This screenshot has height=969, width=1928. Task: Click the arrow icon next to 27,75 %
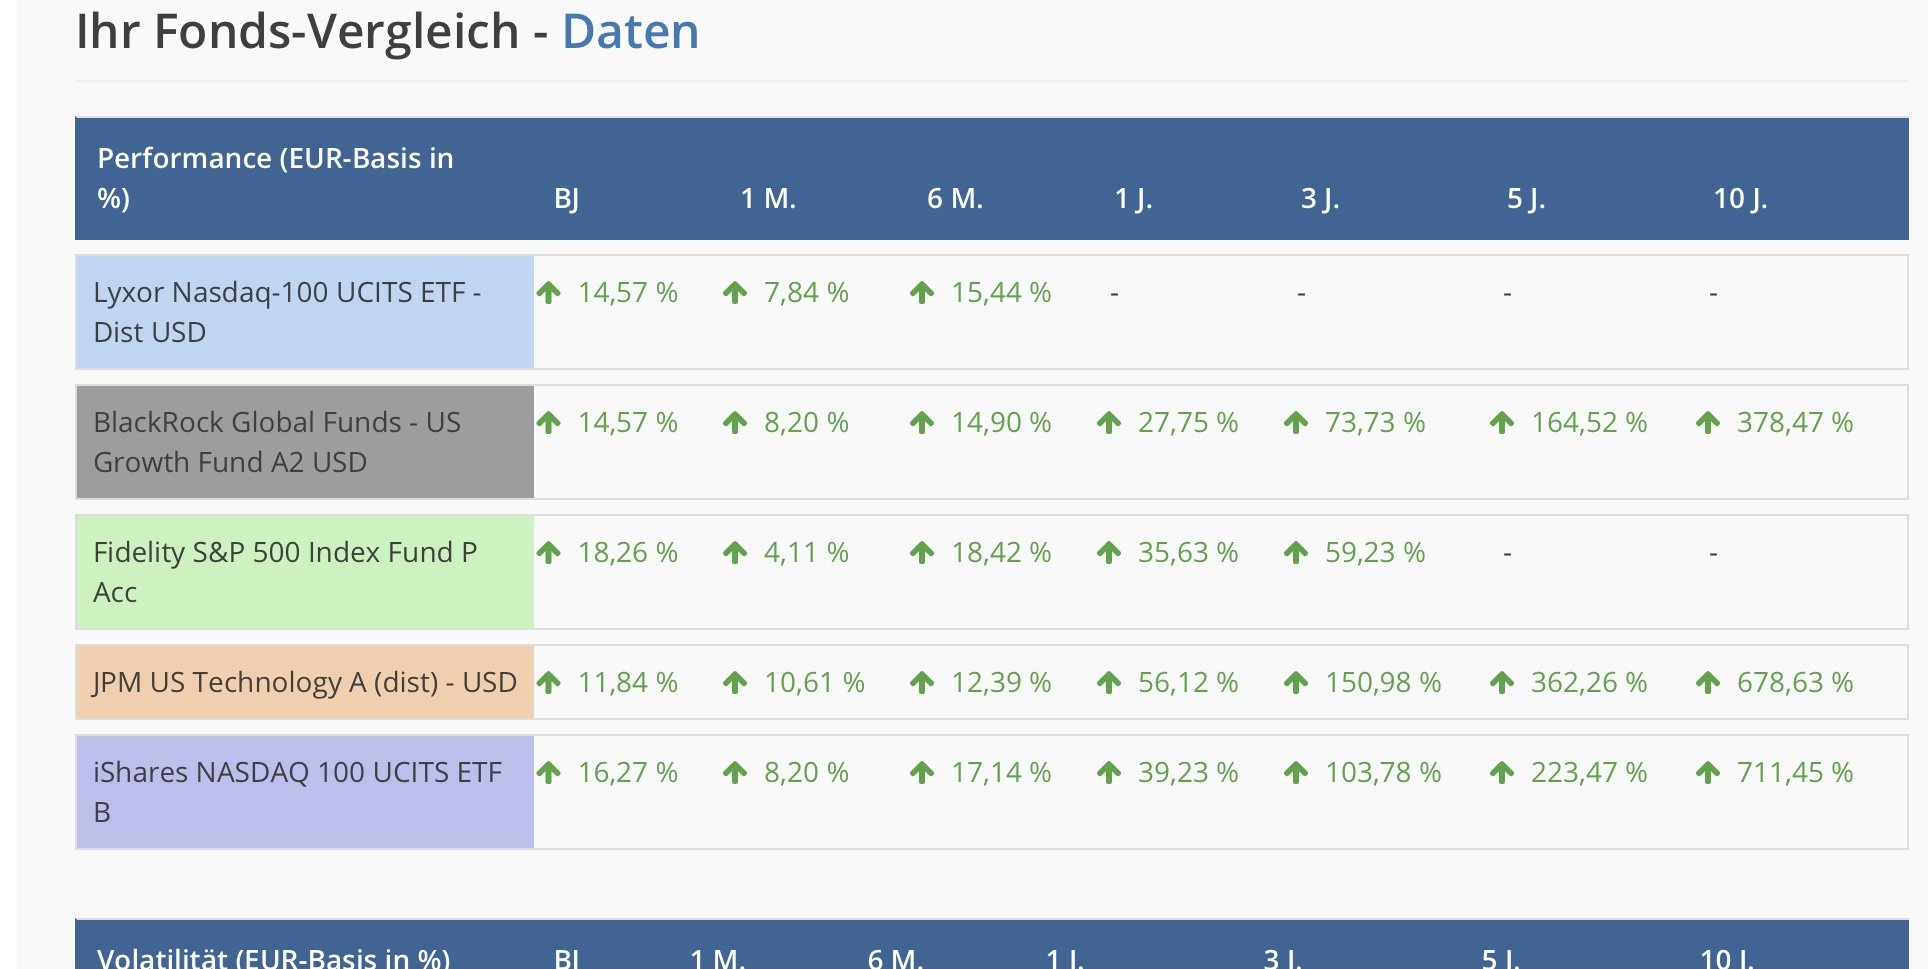1109,423
